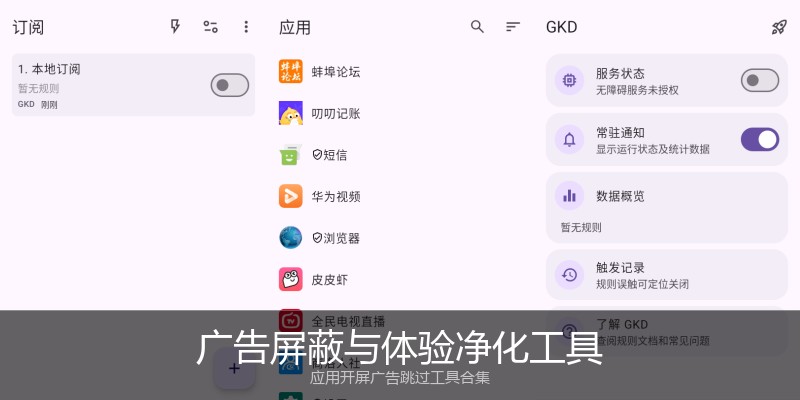Open the sort icon in 应用 header

pyautogui.click(x=513, y=27)
